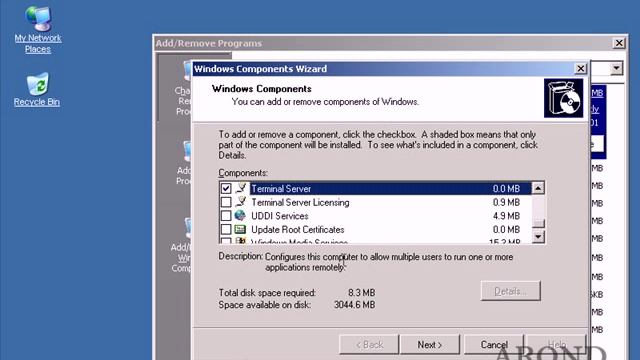
Task: Click the Help button in wizard
Action: [557, 344]
